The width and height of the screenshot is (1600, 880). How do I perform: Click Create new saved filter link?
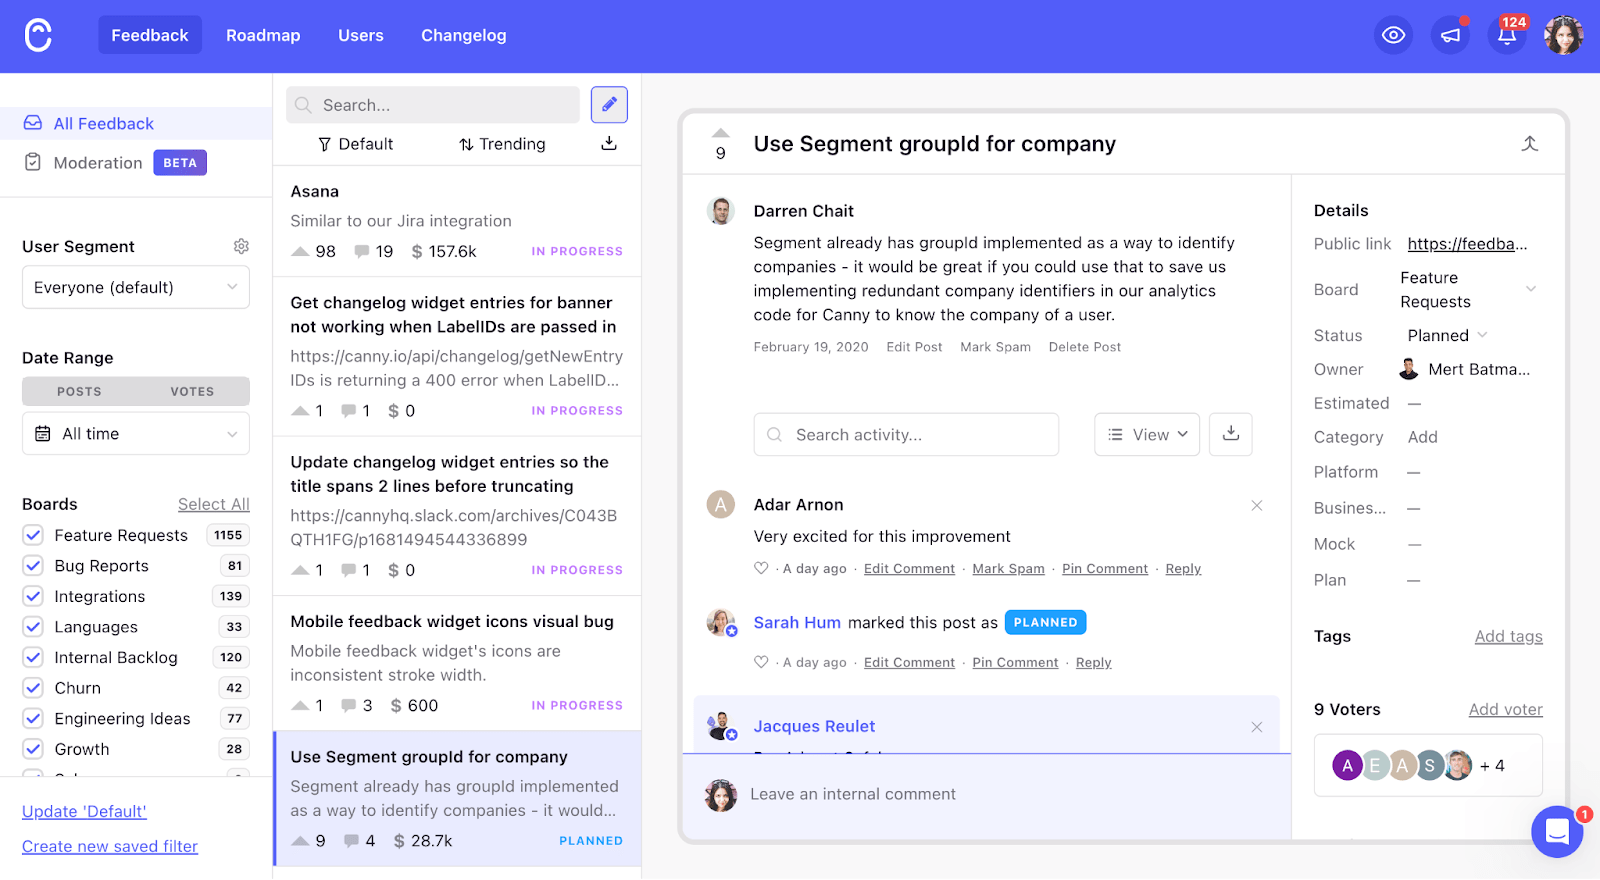click(x=110, y=847)
